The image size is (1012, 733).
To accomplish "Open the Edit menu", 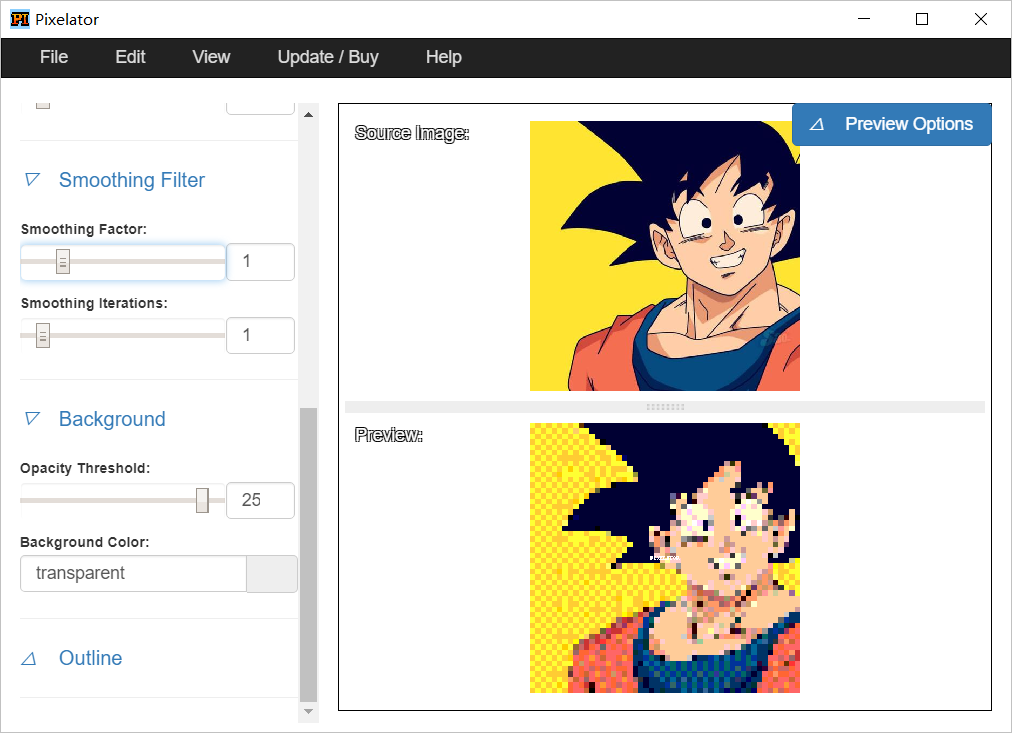I will tap(130, 57).
